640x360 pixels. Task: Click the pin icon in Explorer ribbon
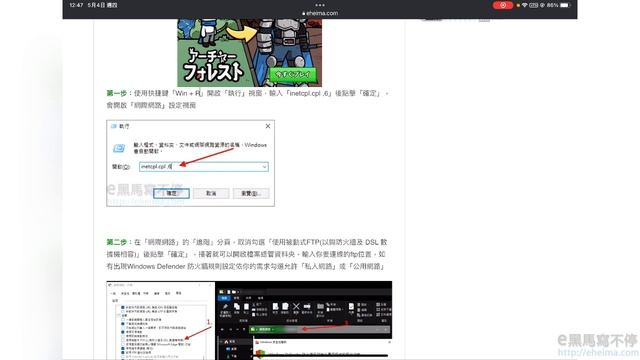[225, 307]
